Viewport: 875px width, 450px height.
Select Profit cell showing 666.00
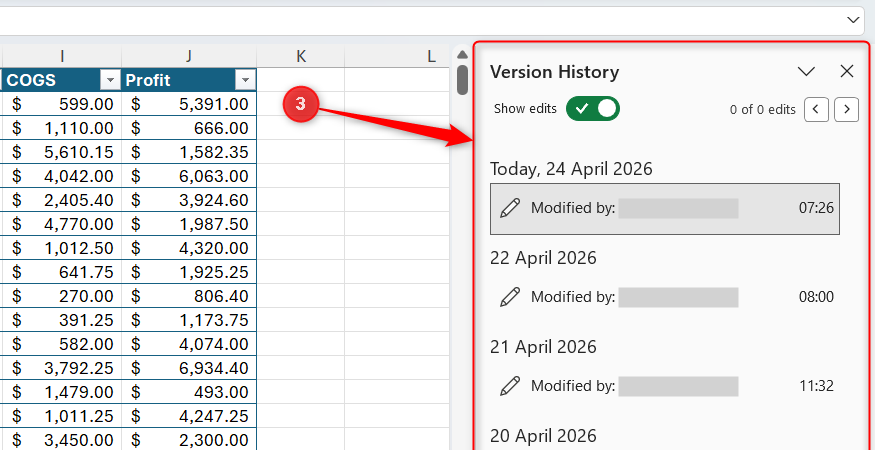[x=189, y=128]
